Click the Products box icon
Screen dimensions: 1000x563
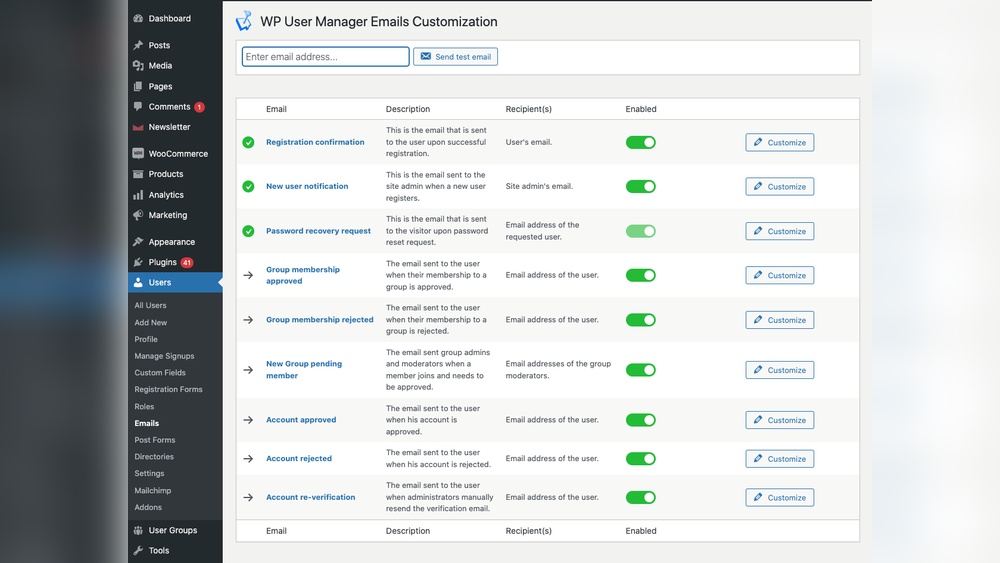[x=138, y=174]
